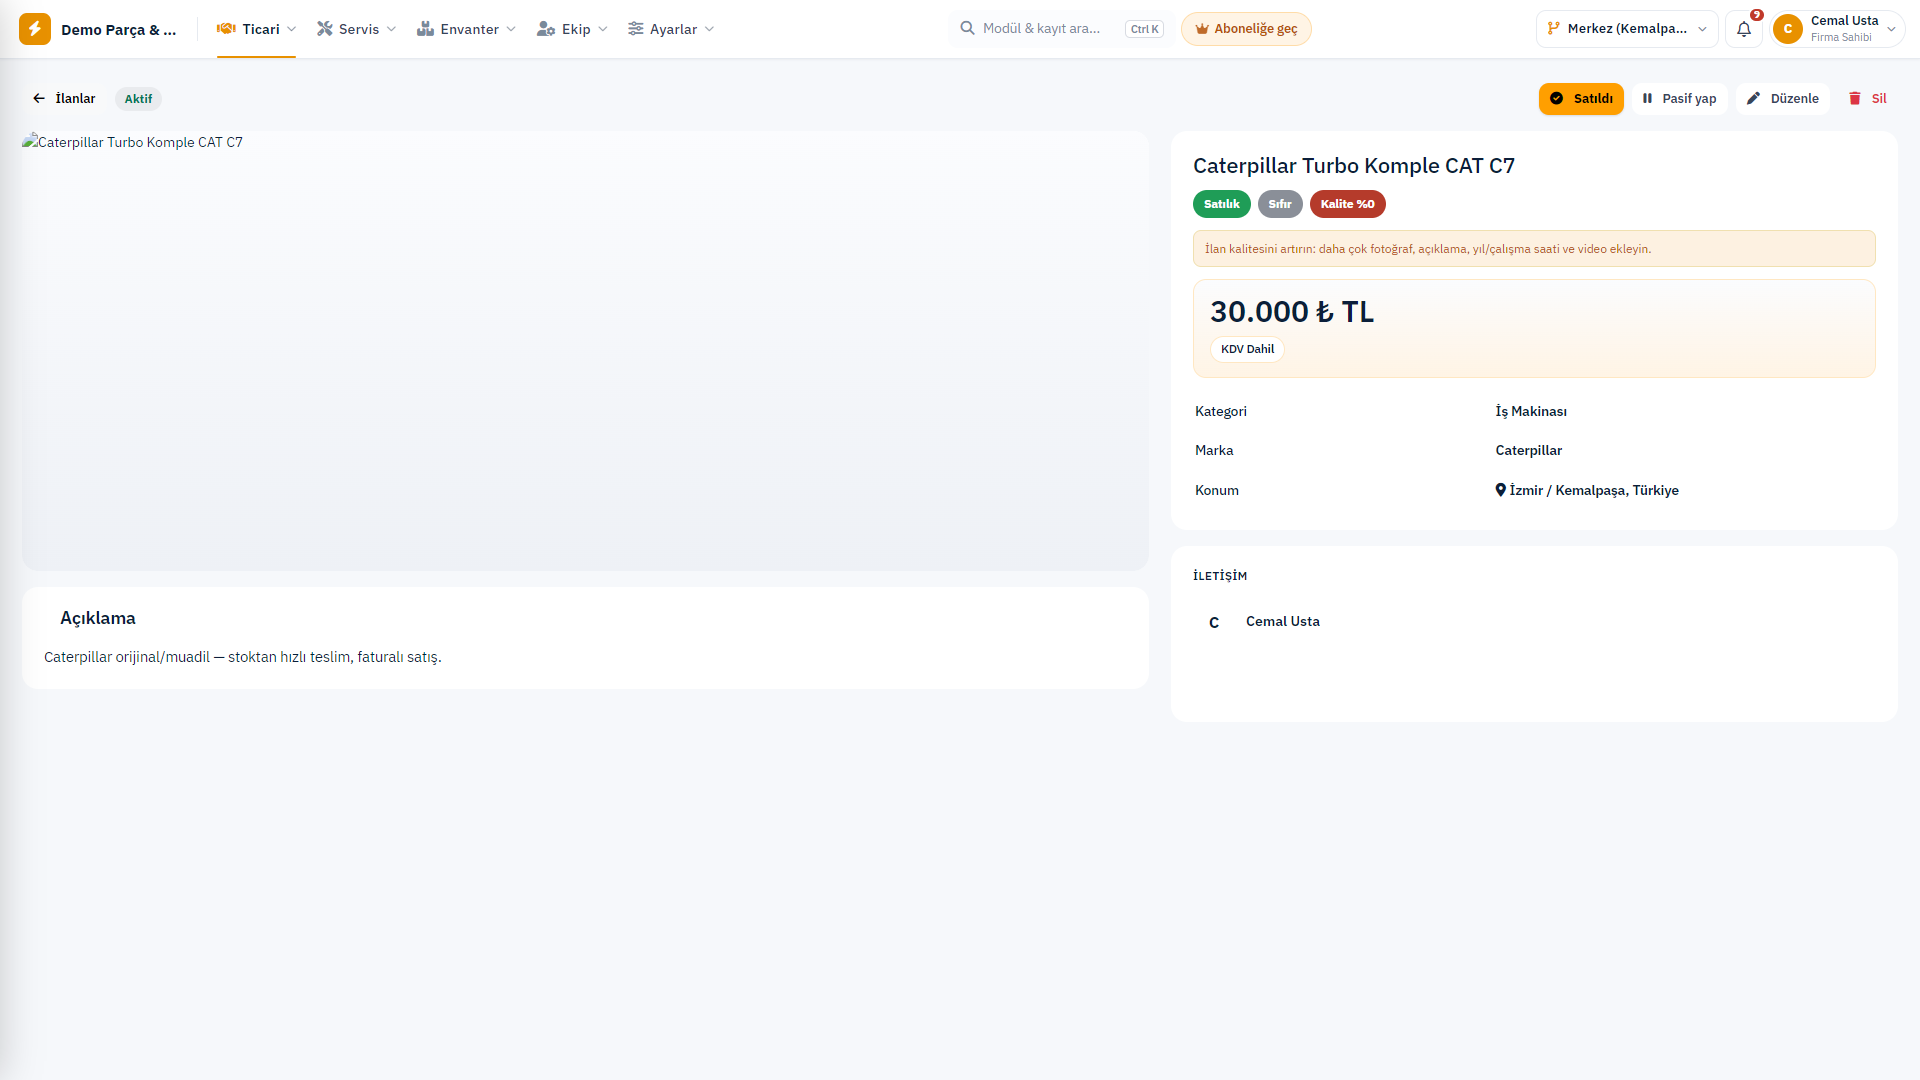Click the Satılık tag
This screenshot has width=1920, height=1080.
click(1222, 204)
